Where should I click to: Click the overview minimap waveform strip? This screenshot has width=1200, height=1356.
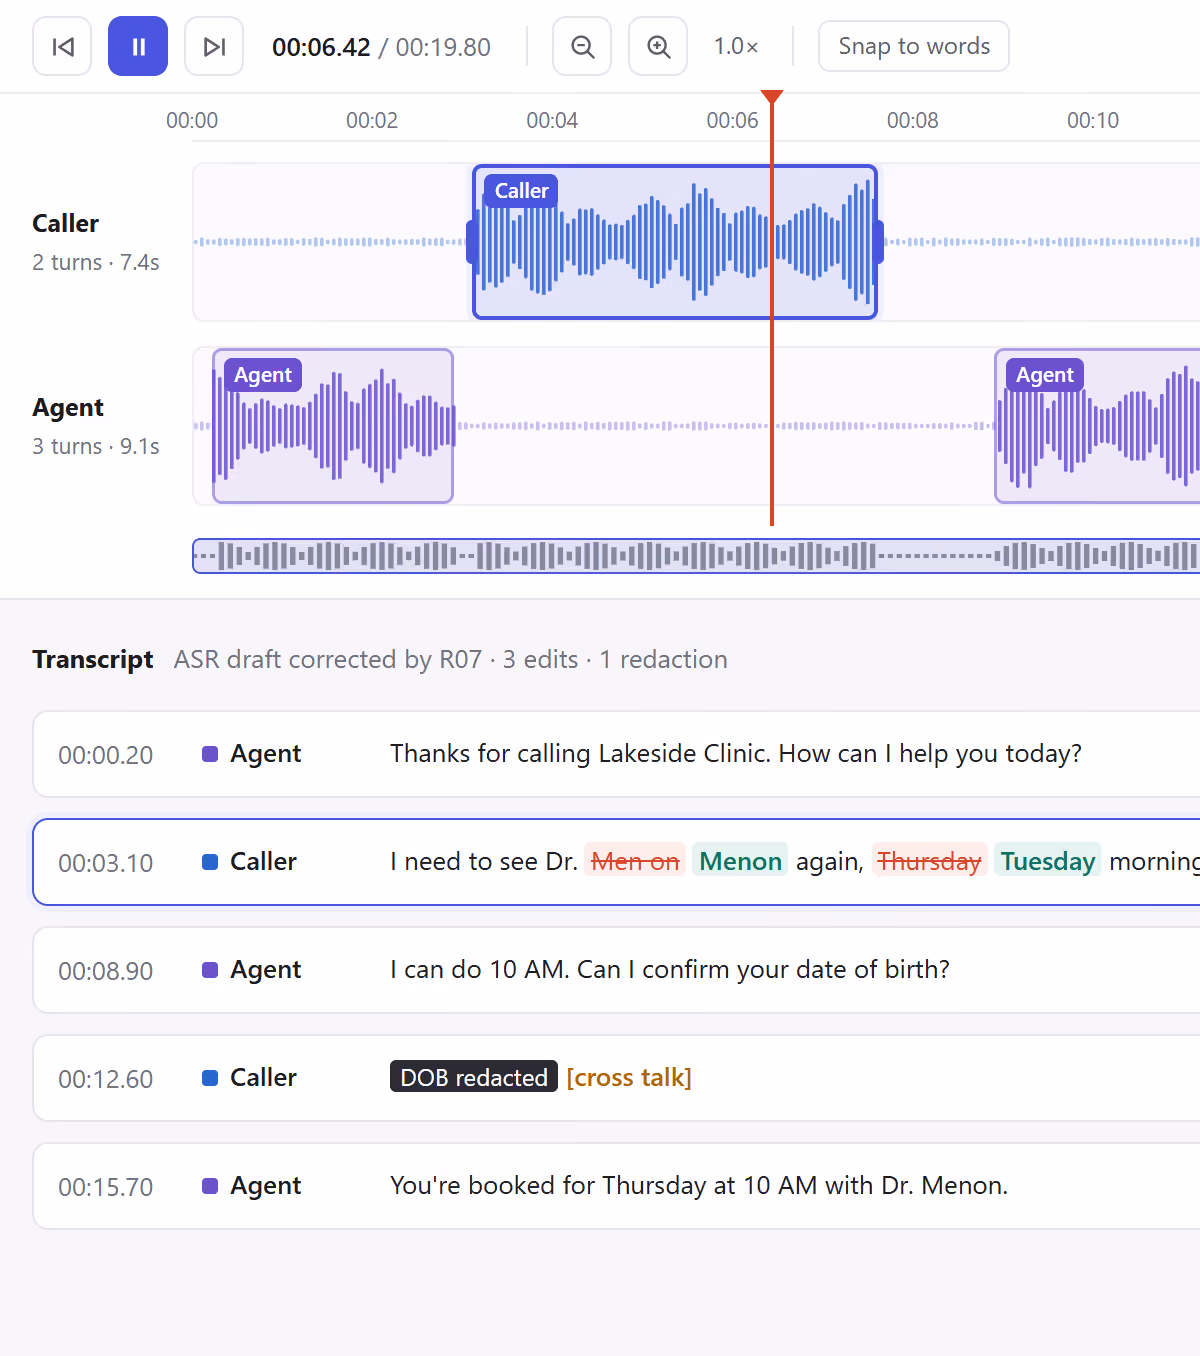coord(696,556)
